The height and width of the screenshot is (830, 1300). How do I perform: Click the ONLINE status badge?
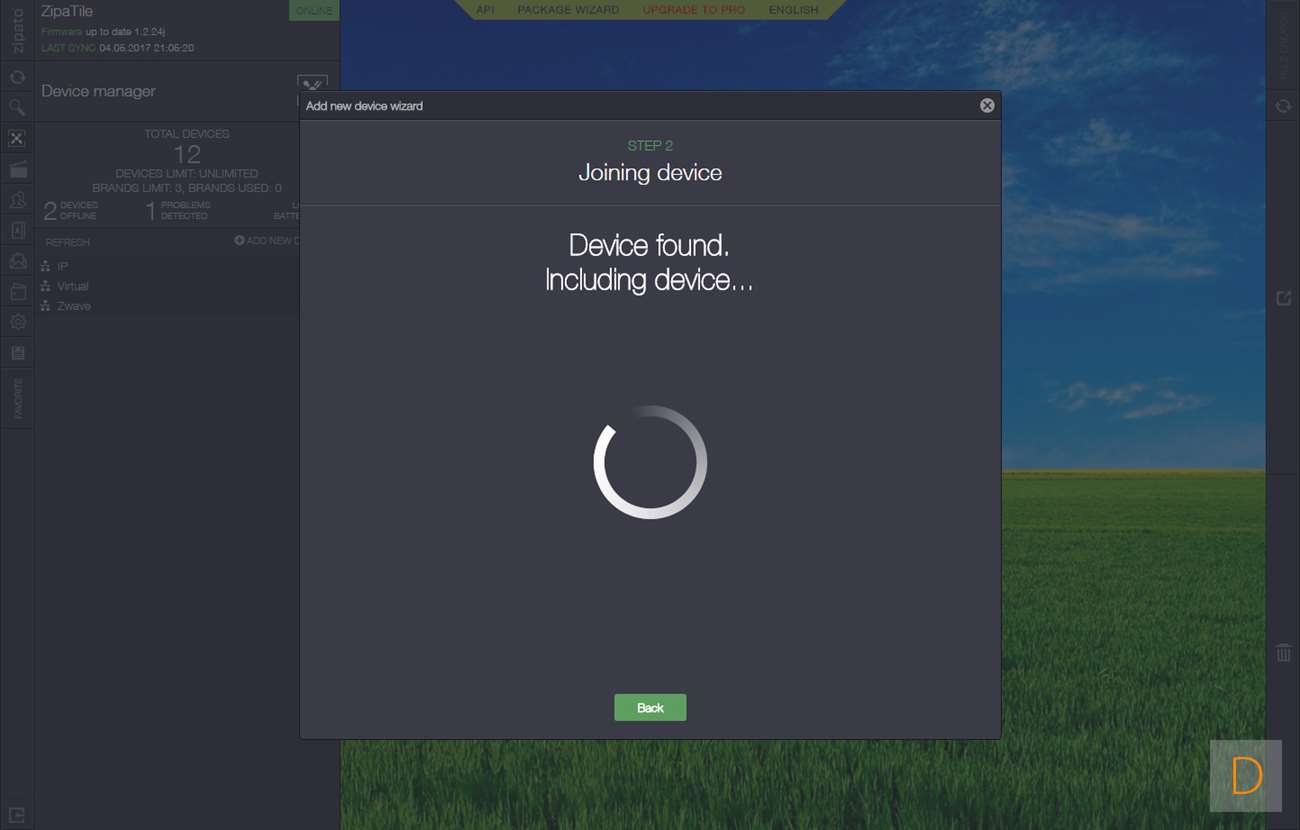click(x=314, y=10)
